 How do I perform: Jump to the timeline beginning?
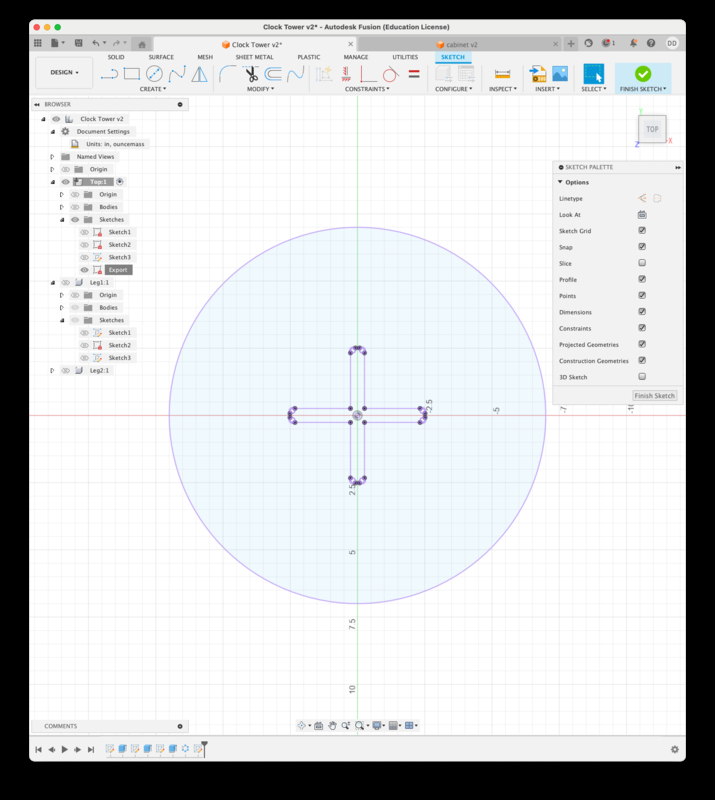(x=38, y=749)
